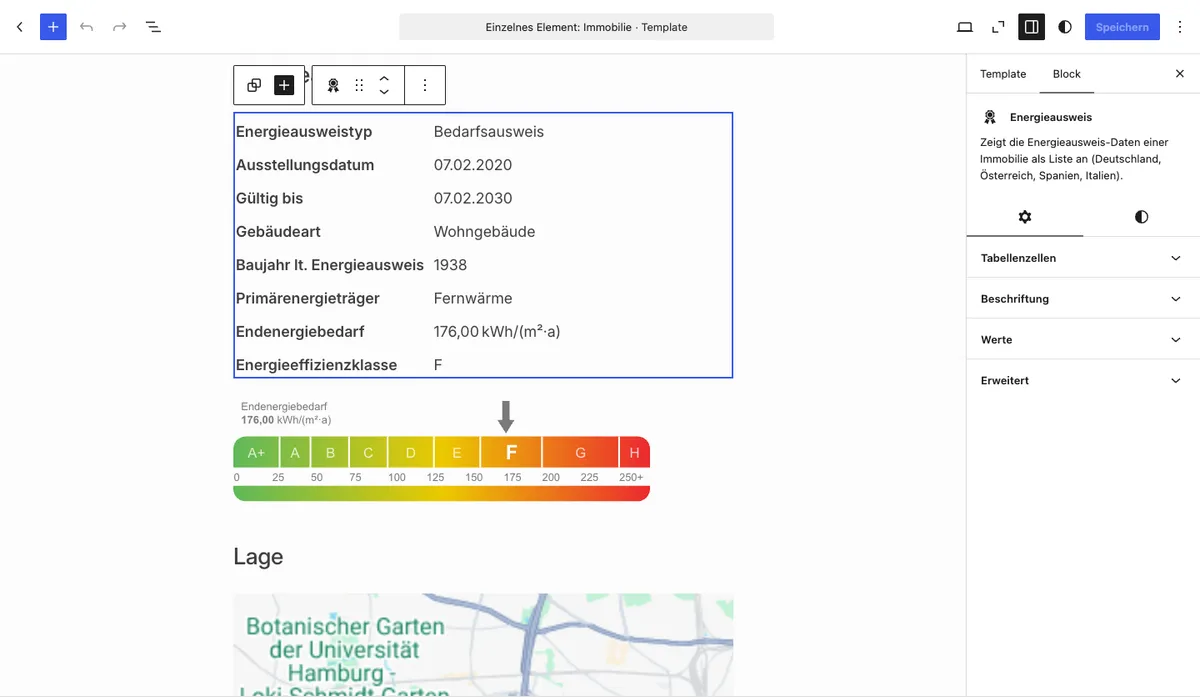Undo the last change
This screenshot has height=697, width=1200.
tap(87, 27)
